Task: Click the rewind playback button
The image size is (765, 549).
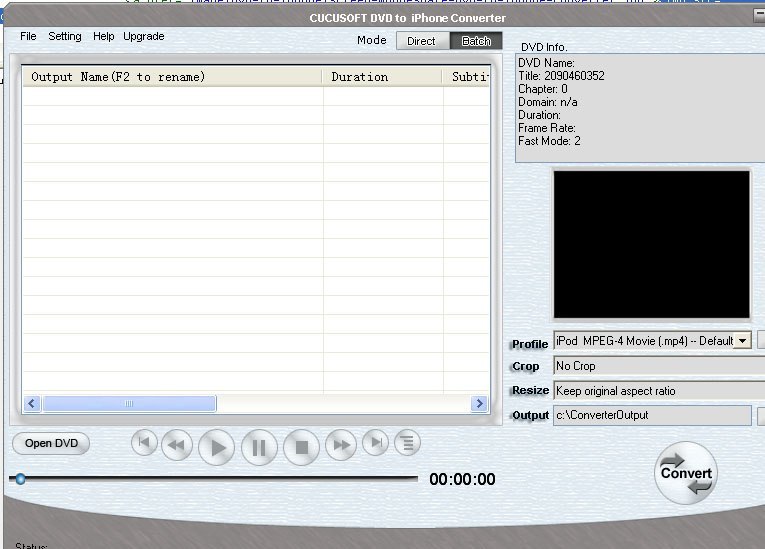Action: (x=177, y=445)
